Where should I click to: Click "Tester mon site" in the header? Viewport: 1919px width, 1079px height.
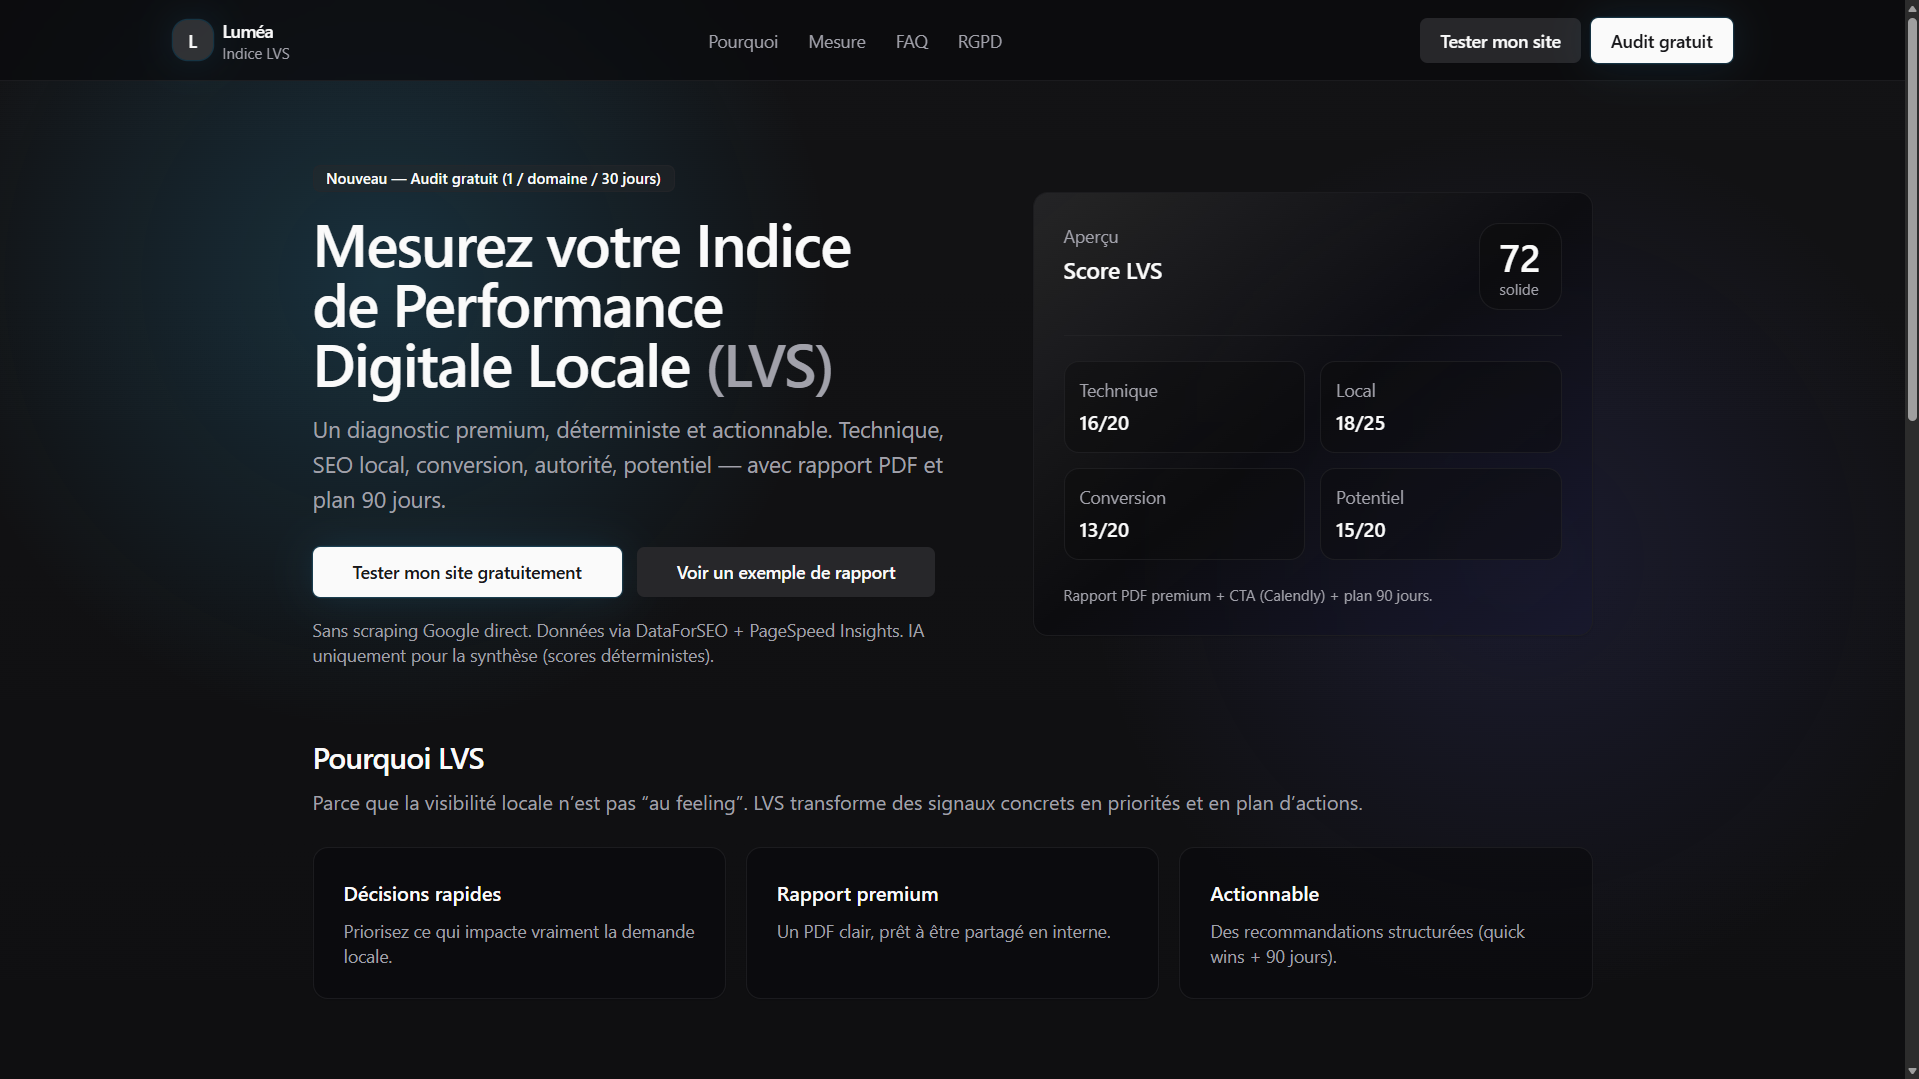click(x=1499, y=40)
